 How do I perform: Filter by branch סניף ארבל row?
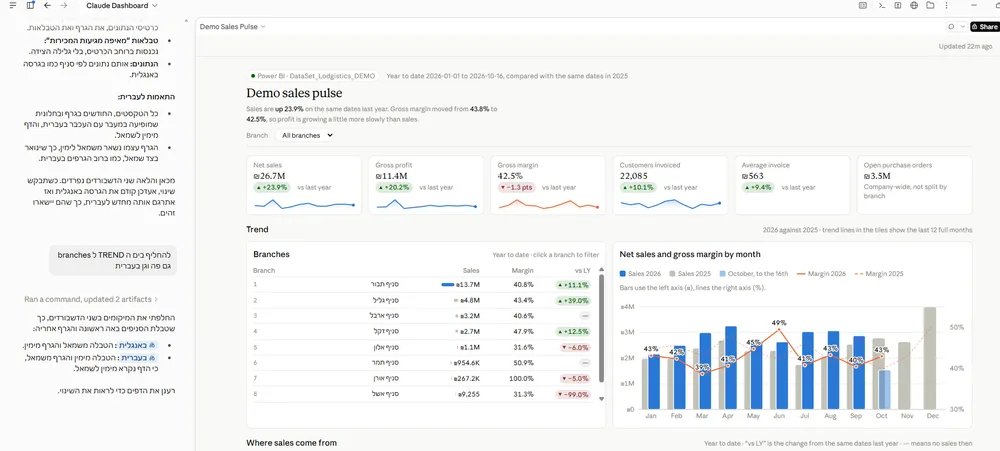(422, 316)
